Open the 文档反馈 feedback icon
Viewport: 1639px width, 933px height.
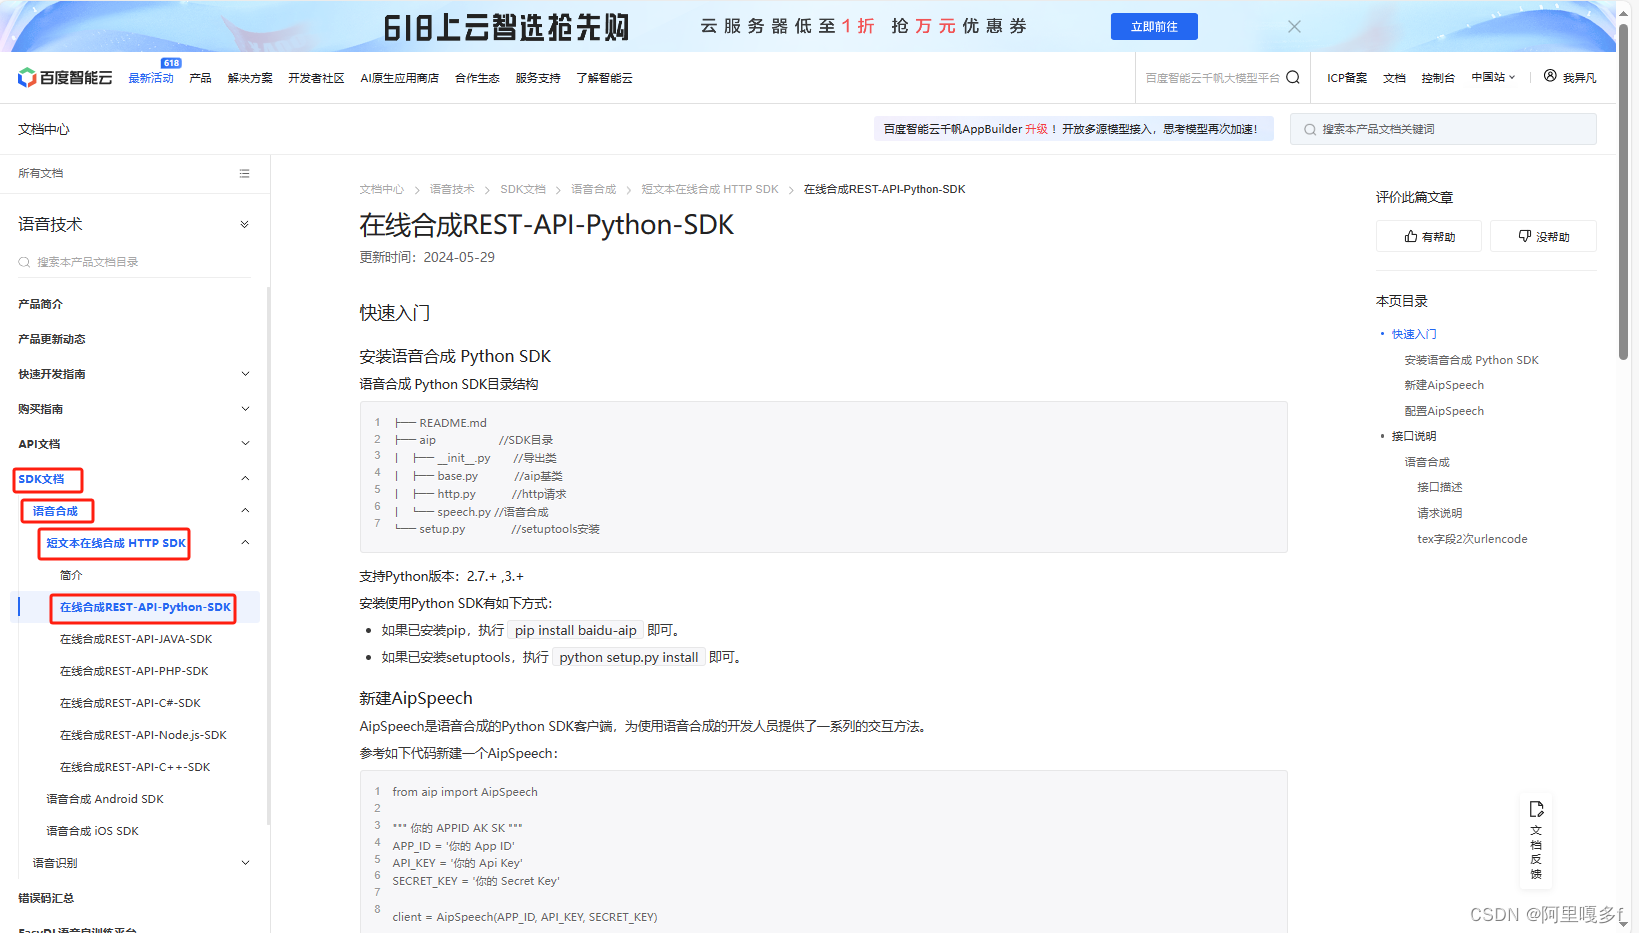pyautogui.click(x=1536, y=840)
